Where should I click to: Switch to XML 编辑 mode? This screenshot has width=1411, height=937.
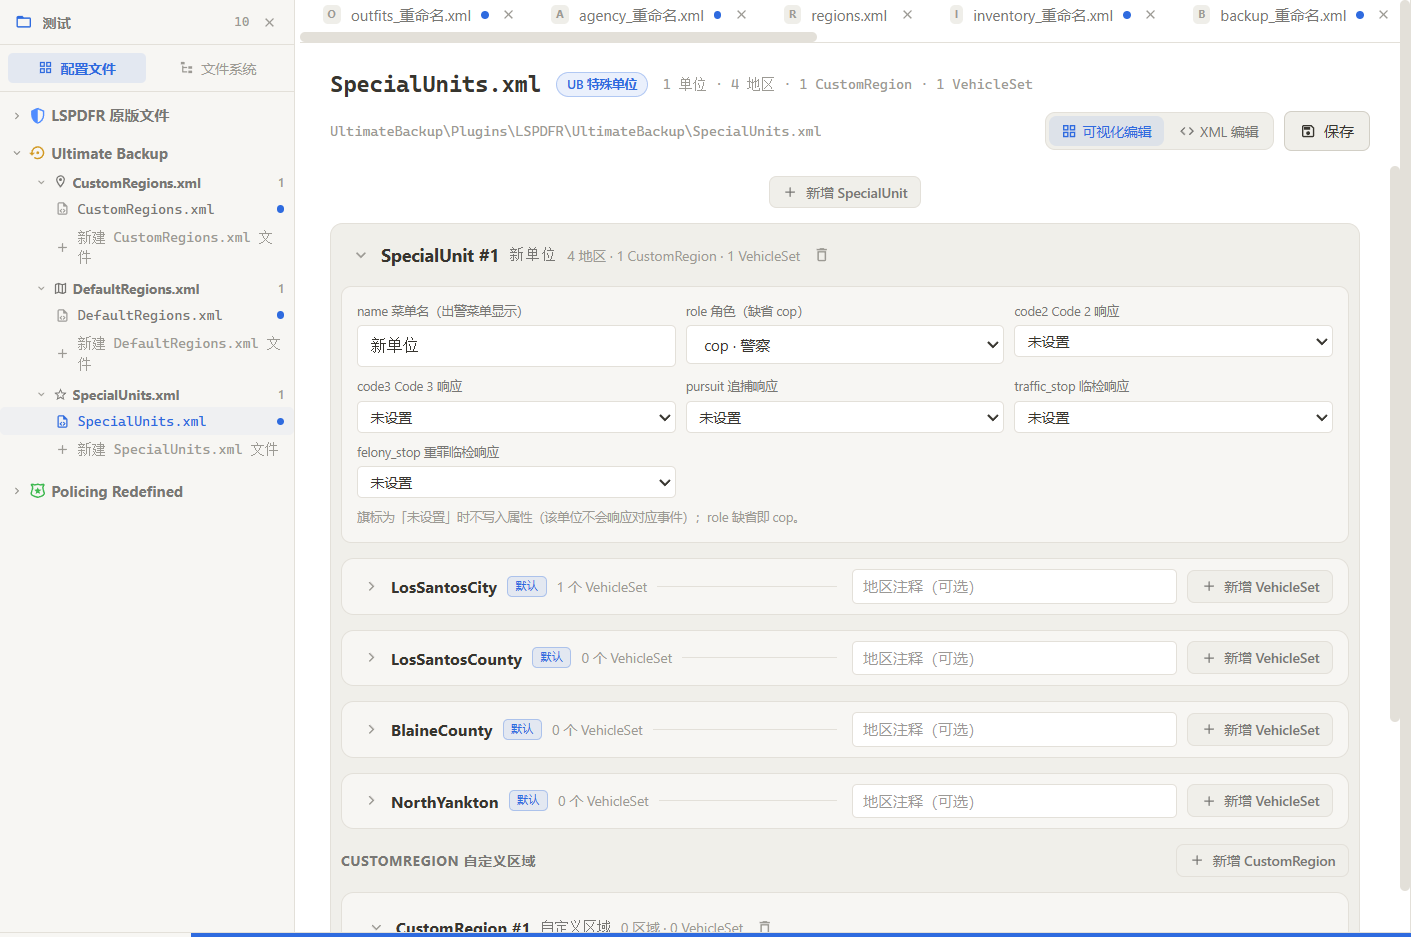[x=1219, y=131]
